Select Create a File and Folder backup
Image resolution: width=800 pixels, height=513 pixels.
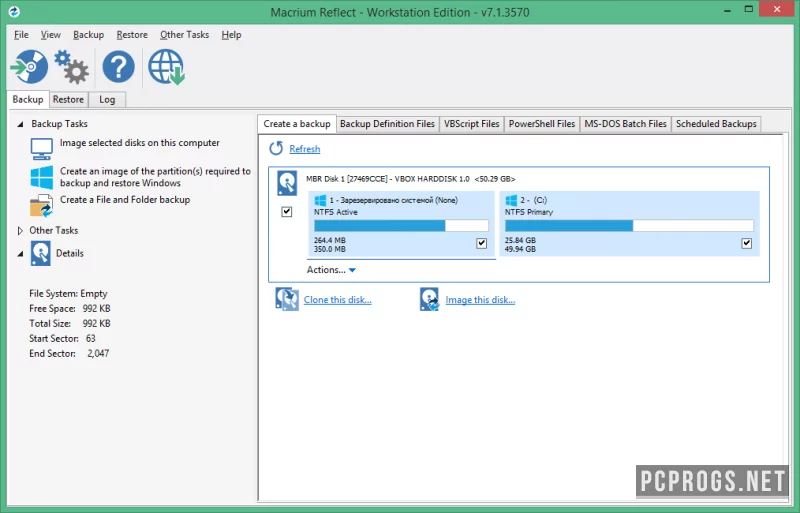pos(125,200)
